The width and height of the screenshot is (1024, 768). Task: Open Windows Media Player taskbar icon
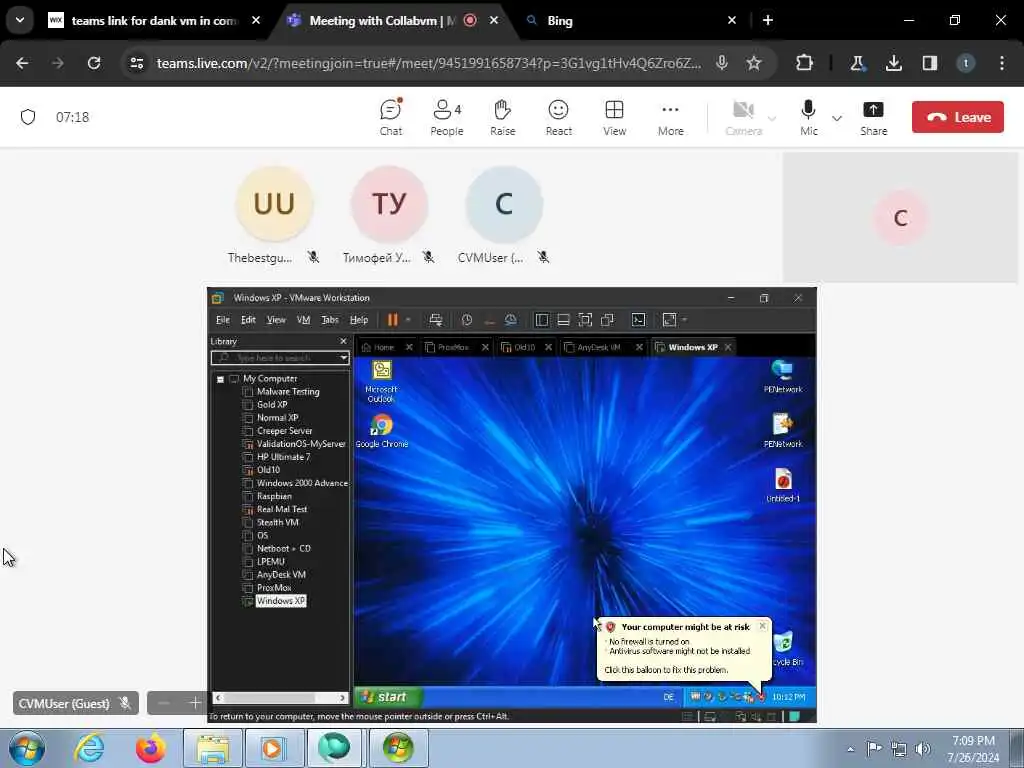point(272,748)
